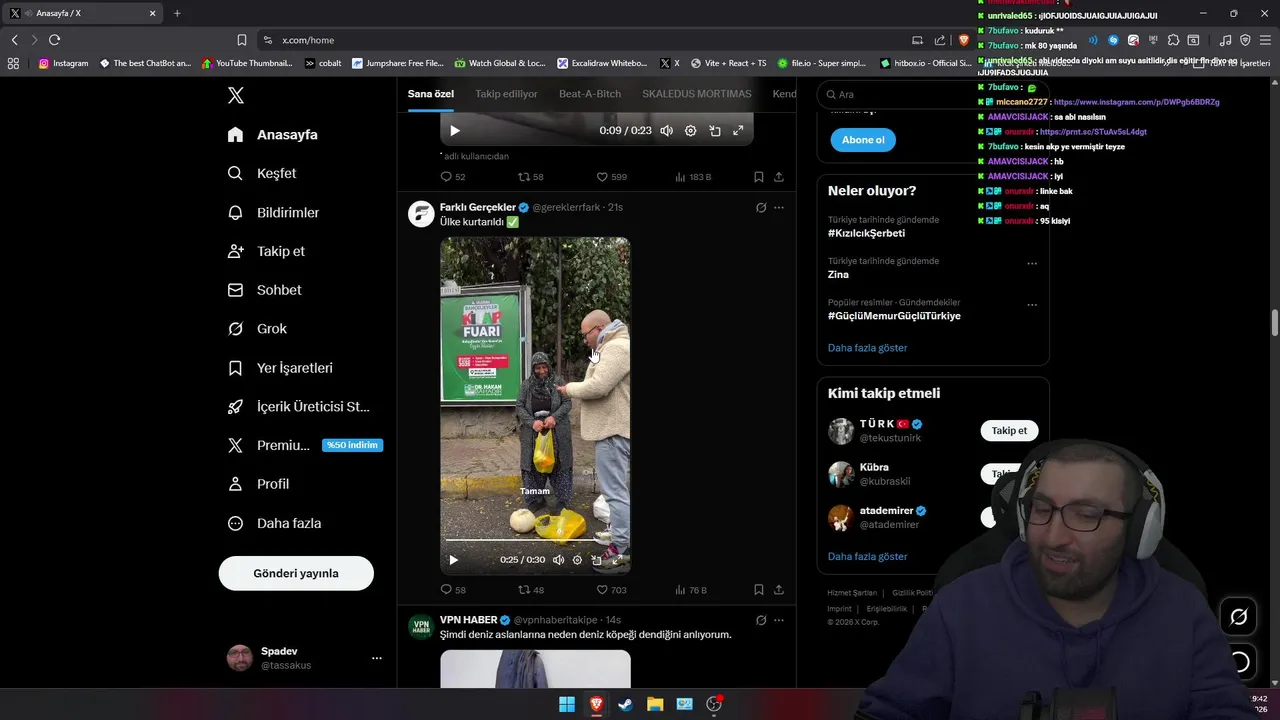Fullscreen the Ülke kurtarıldı video
The image size is (1280, 720).
pyautogui.click(x=617, y=560)
